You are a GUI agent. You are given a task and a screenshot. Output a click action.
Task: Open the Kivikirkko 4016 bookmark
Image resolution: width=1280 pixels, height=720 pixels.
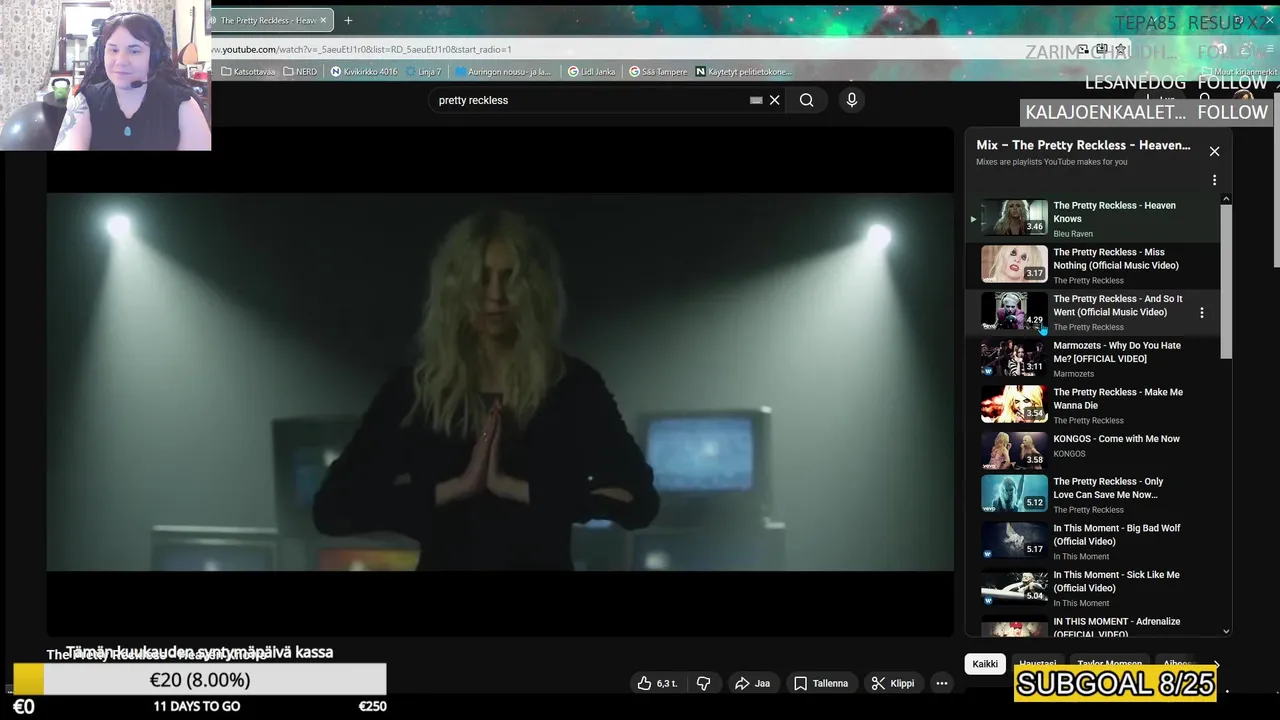click(363, 72)
